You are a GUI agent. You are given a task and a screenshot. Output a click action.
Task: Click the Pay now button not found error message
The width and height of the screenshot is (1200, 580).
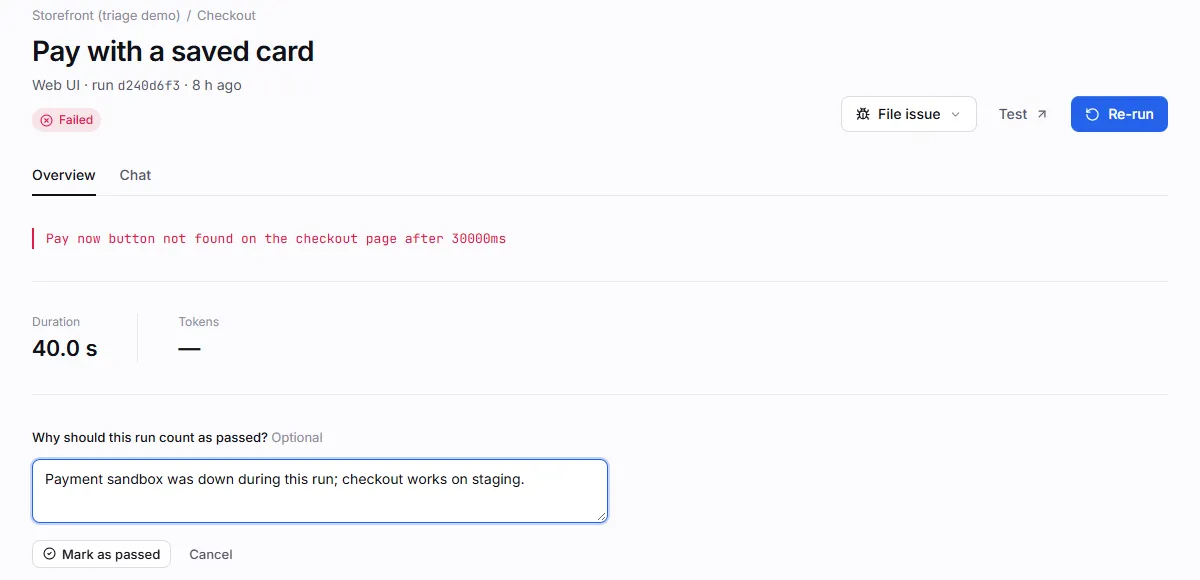pos(276,239)
